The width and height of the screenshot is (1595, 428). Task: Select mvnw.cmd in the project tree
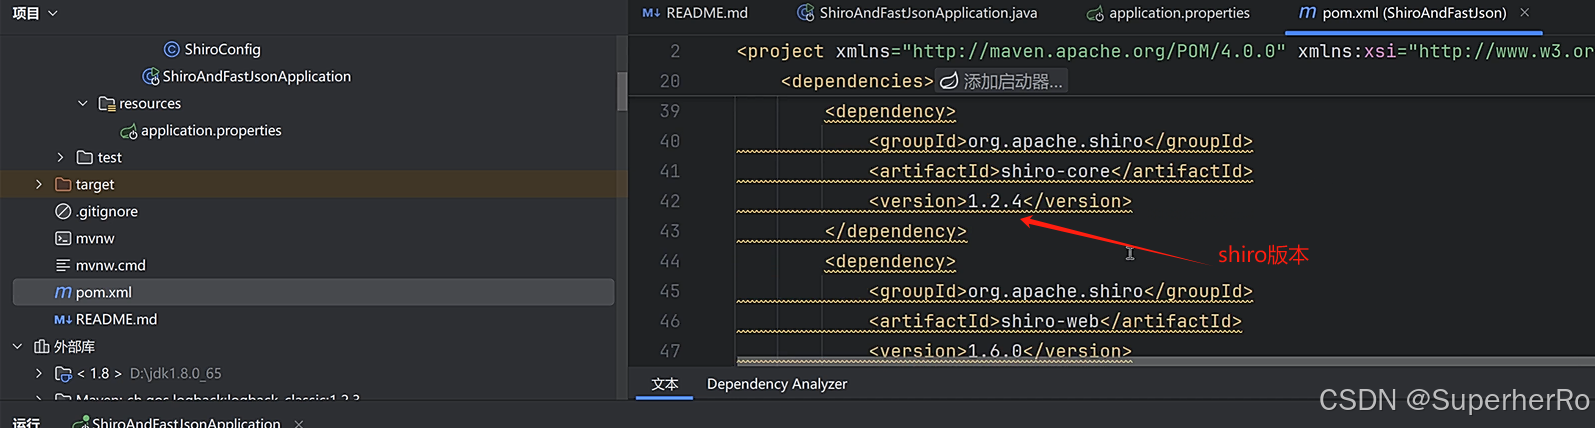(110, 265)
